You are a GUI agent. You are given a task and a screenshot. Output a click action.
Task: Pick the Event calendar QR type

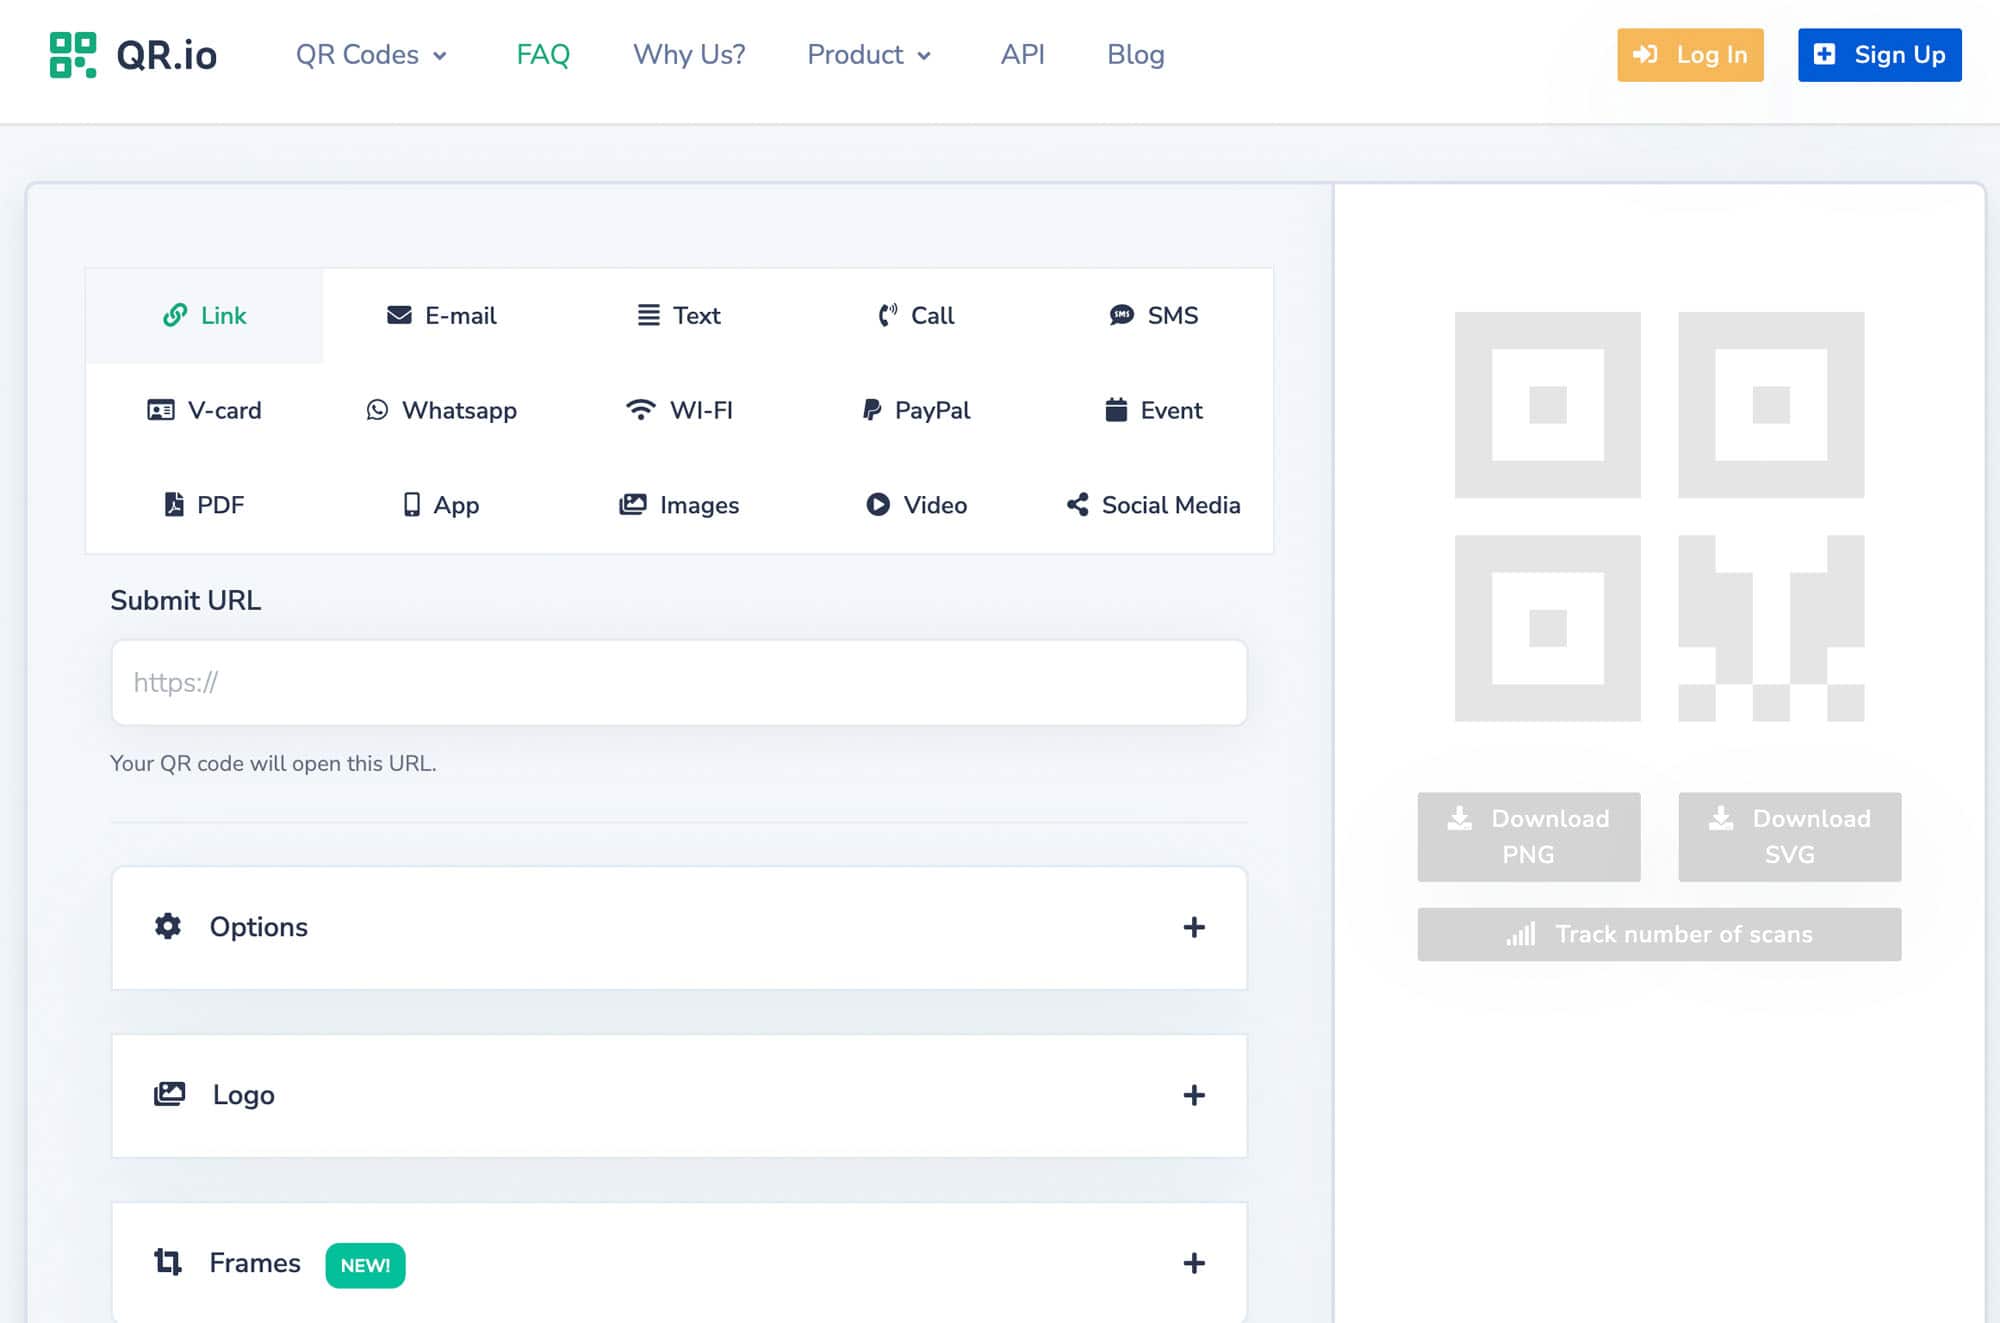click(x=1153, y=410)
